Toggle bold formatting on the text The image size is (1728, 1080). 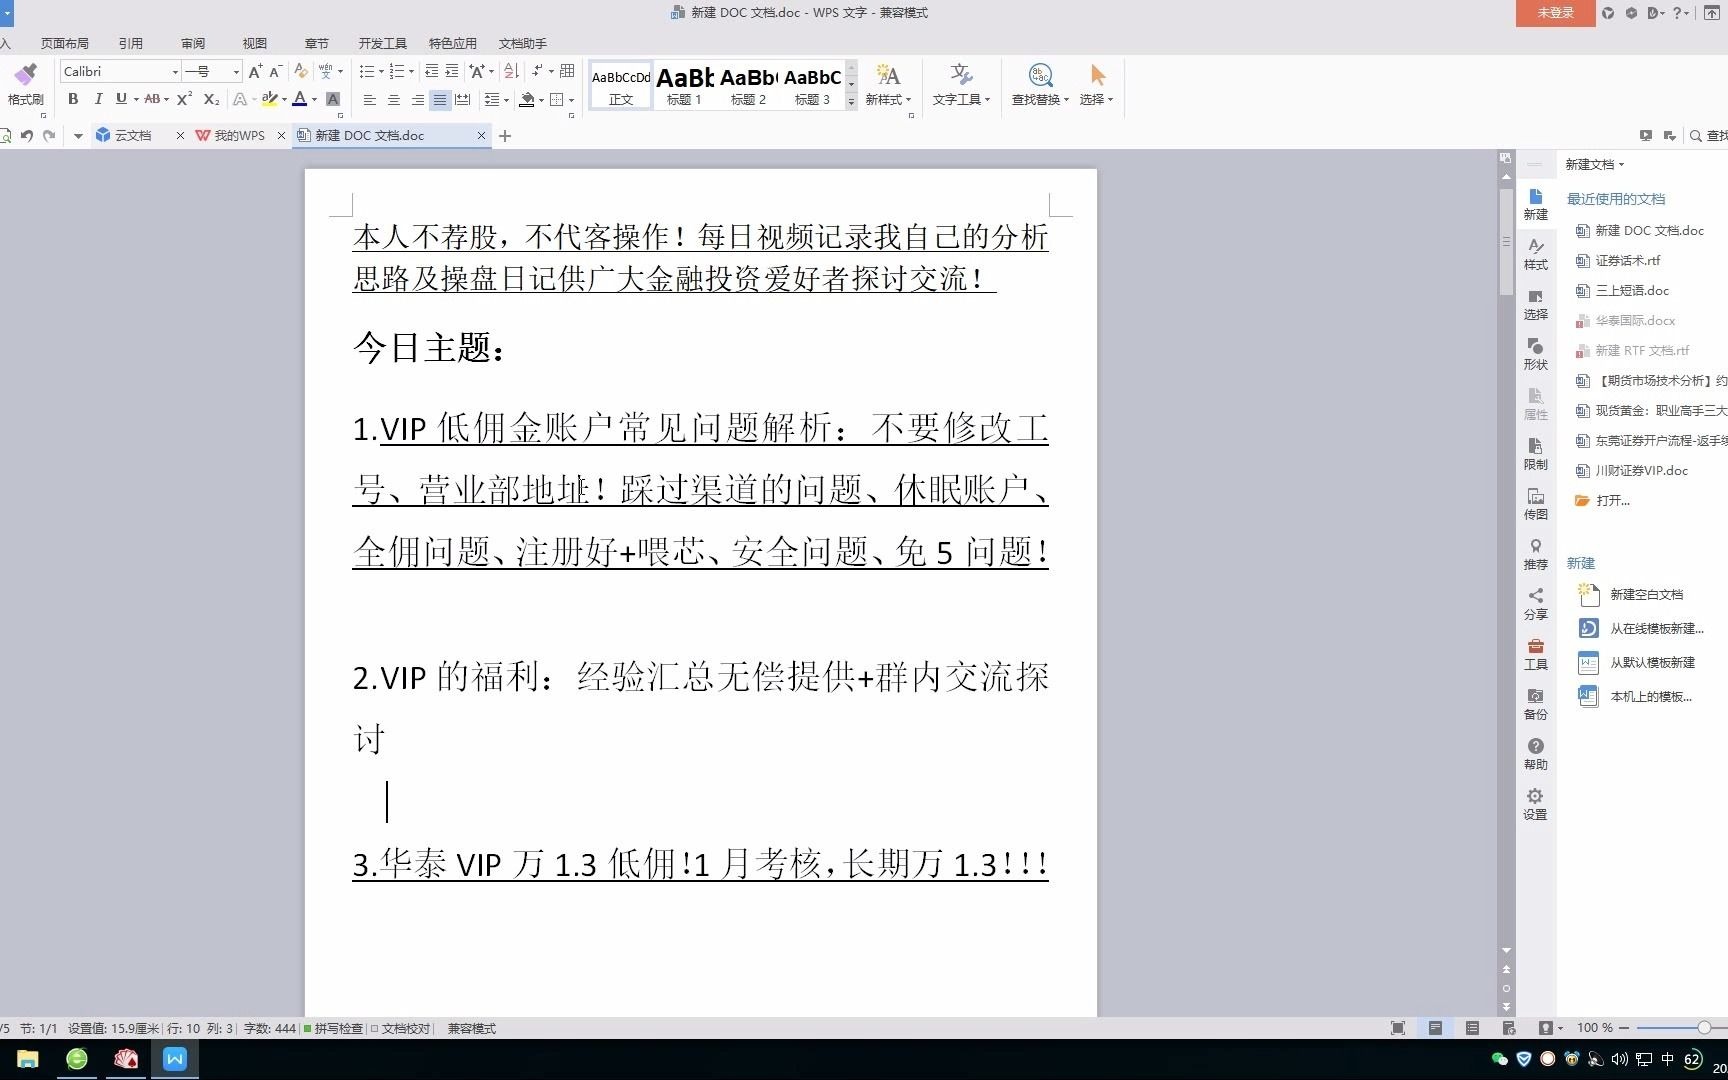click(x=72, y=99)
